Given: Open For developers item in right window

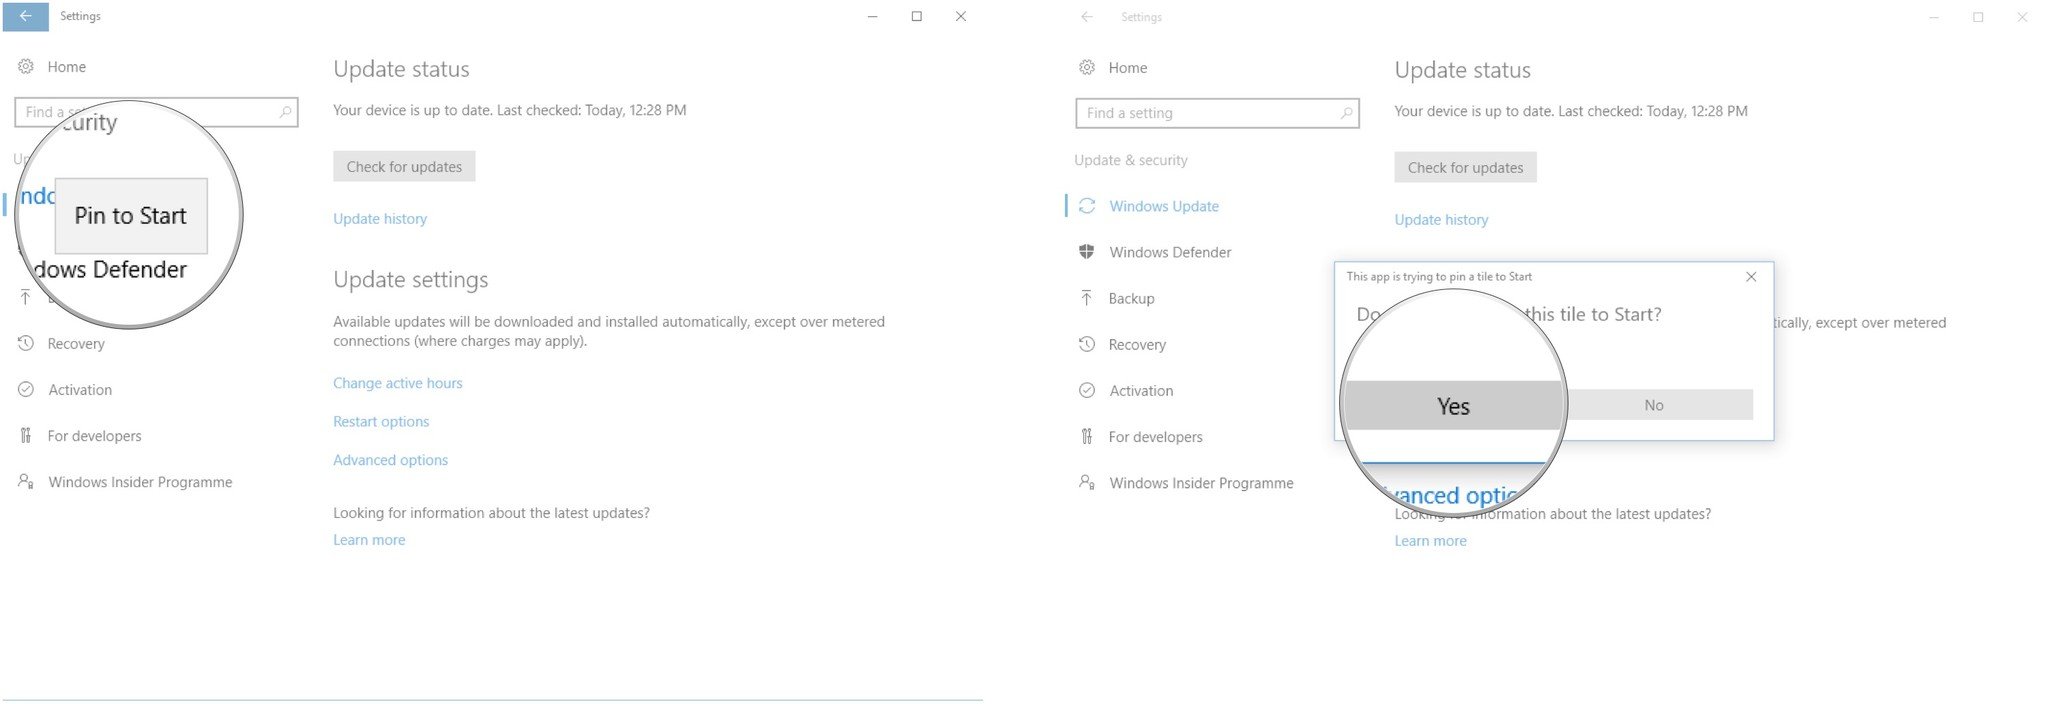Looking at the screenshot, I should (x=1155, y=437).
